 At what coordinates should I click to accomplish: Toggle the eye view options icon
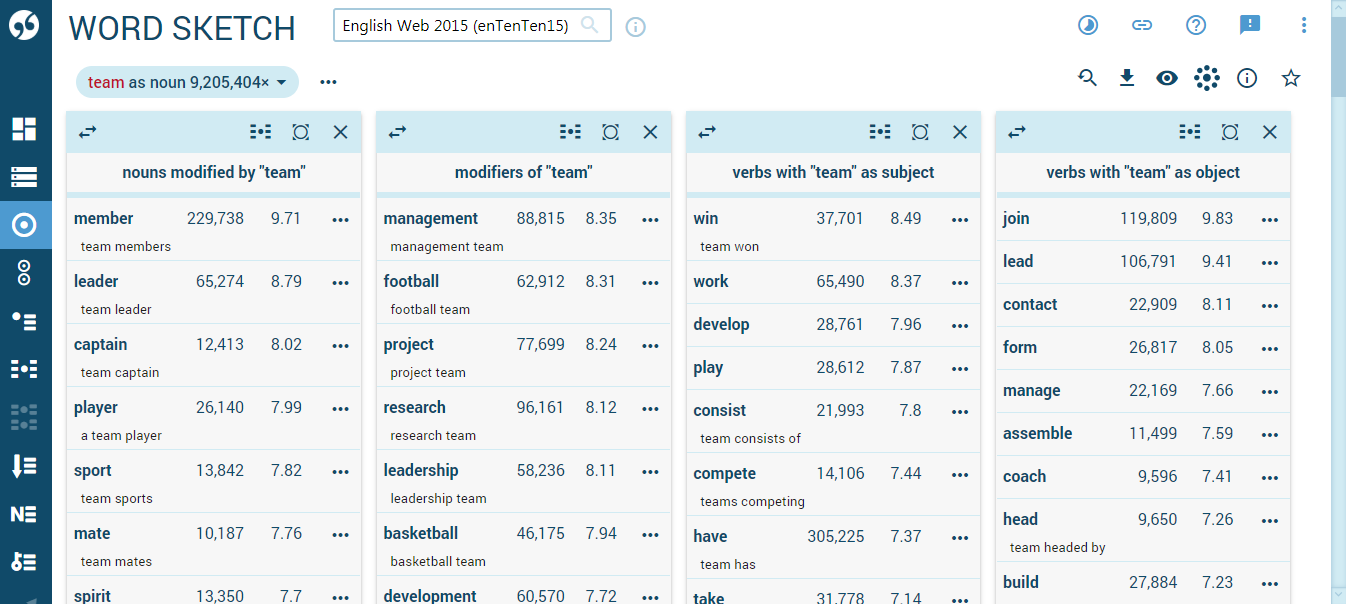[1167, 78]
